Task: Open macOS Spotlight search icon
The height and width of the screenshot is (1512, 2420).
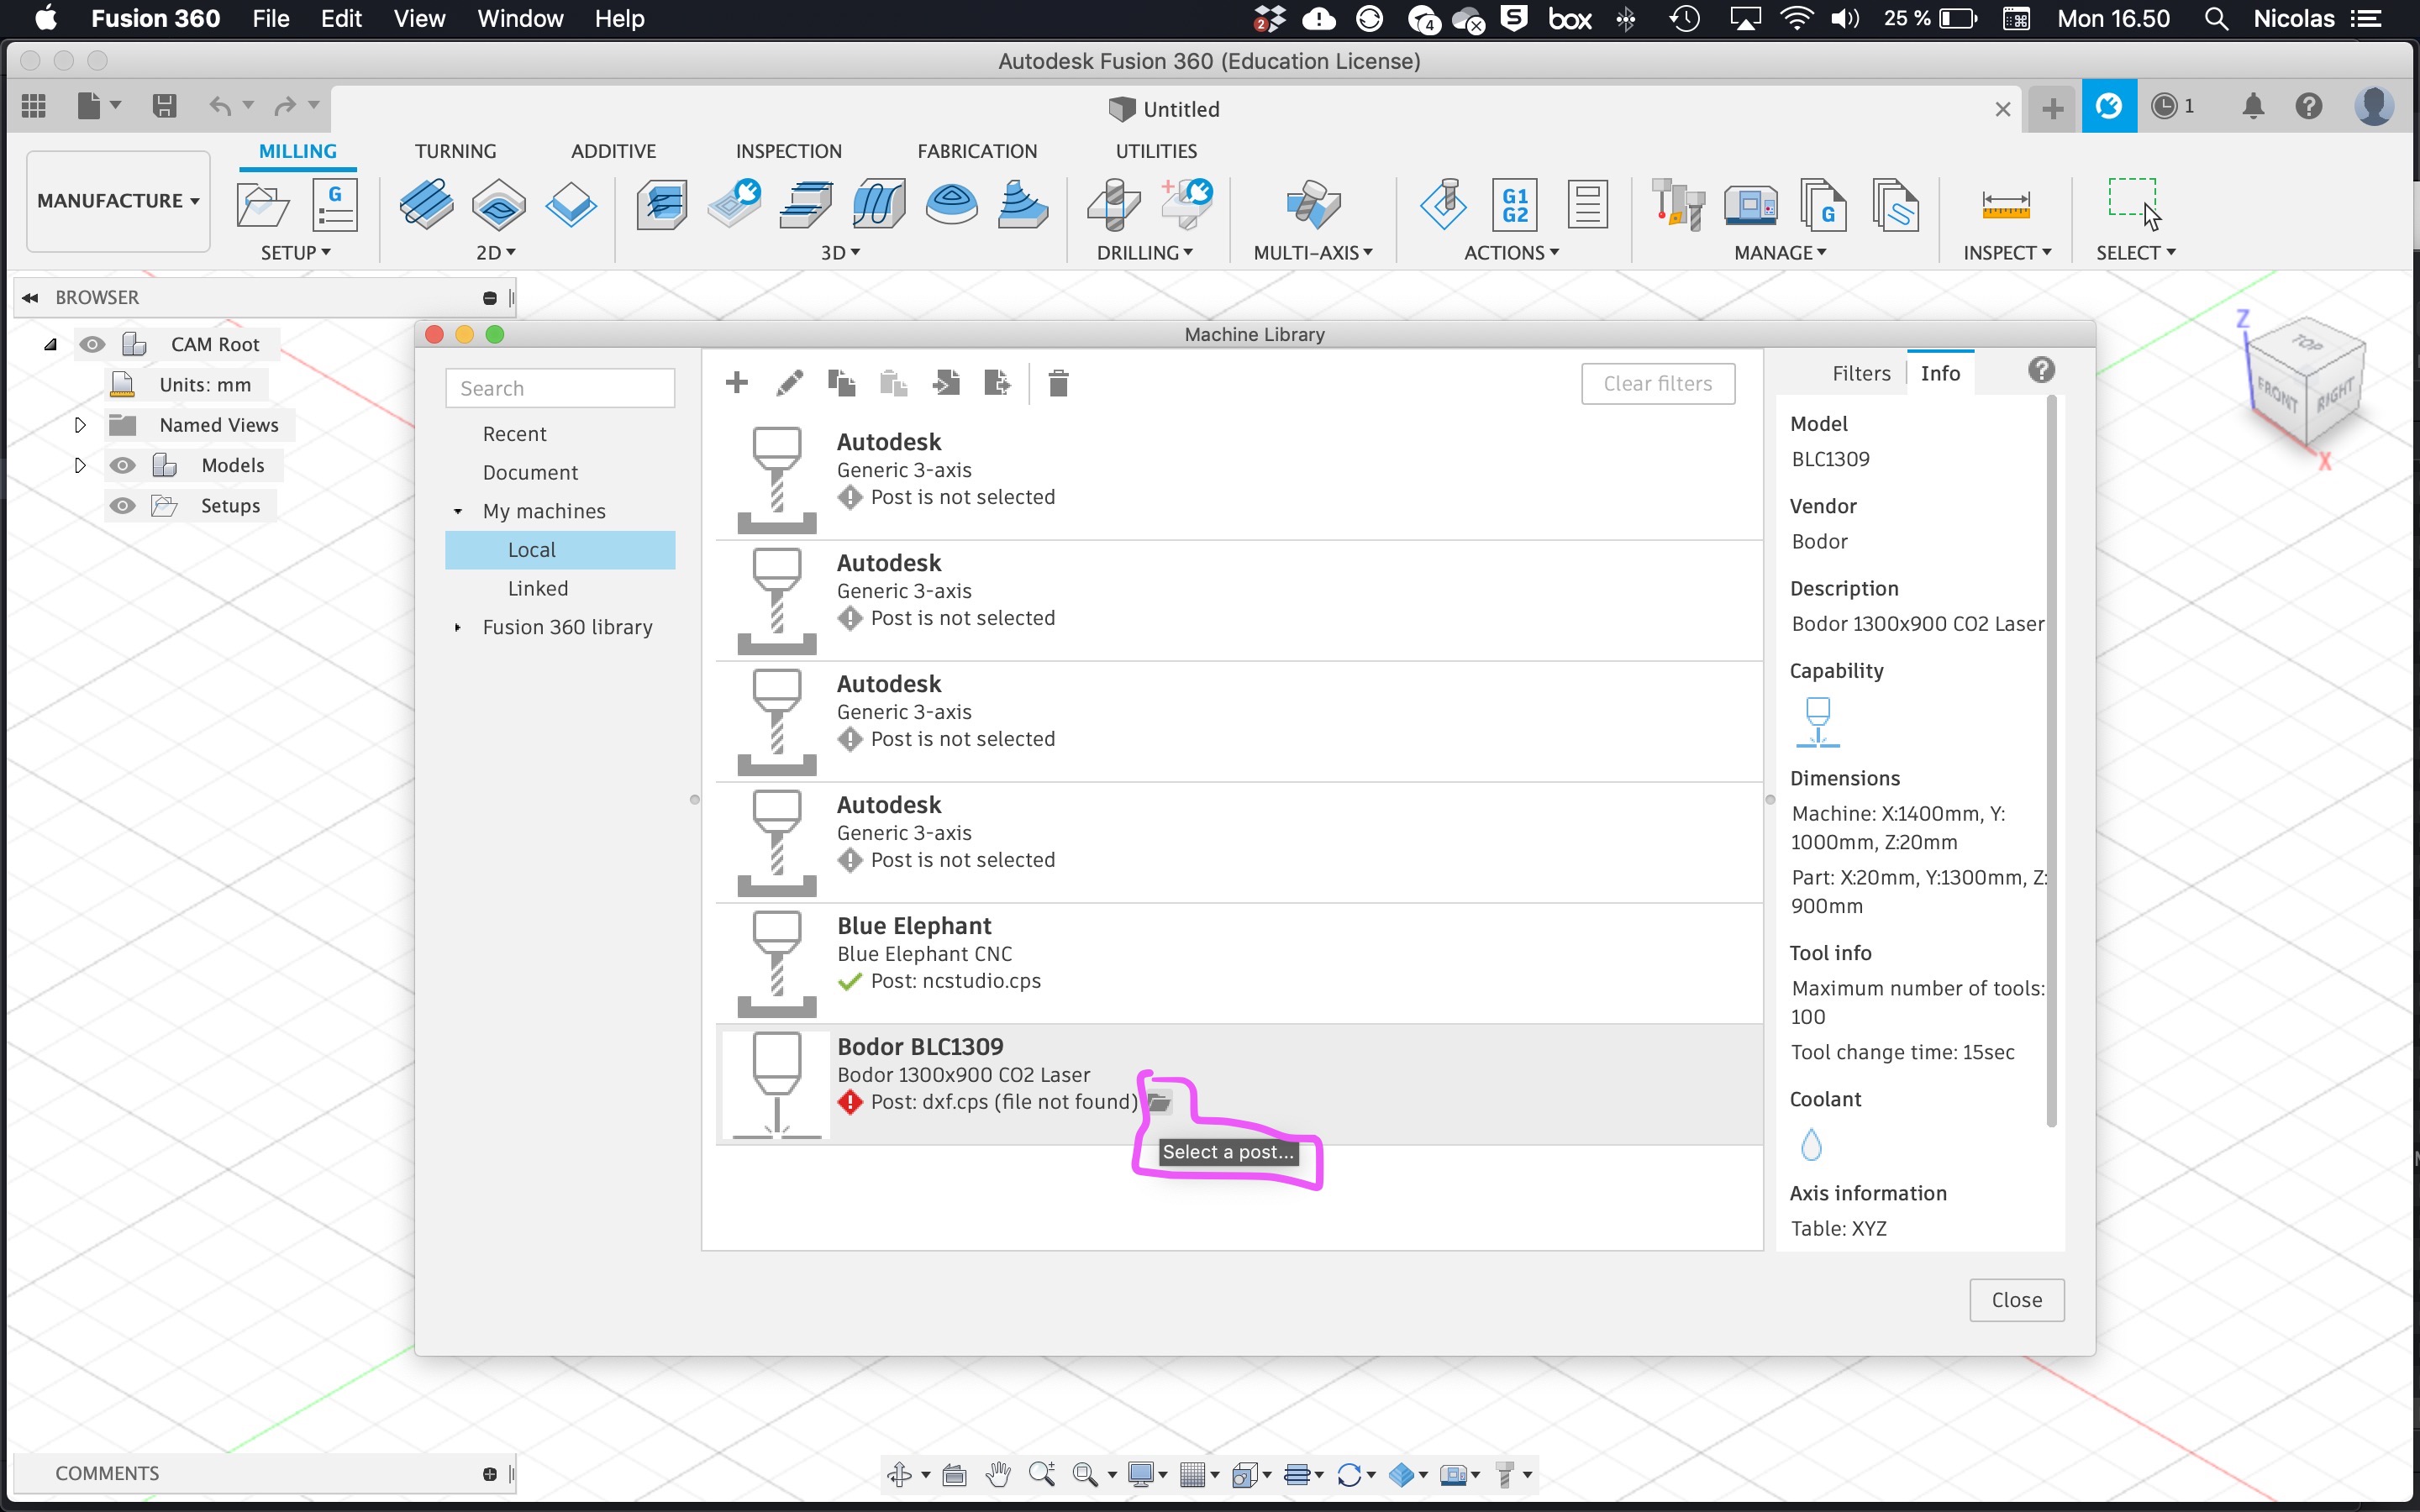Action: [2215, 19]
